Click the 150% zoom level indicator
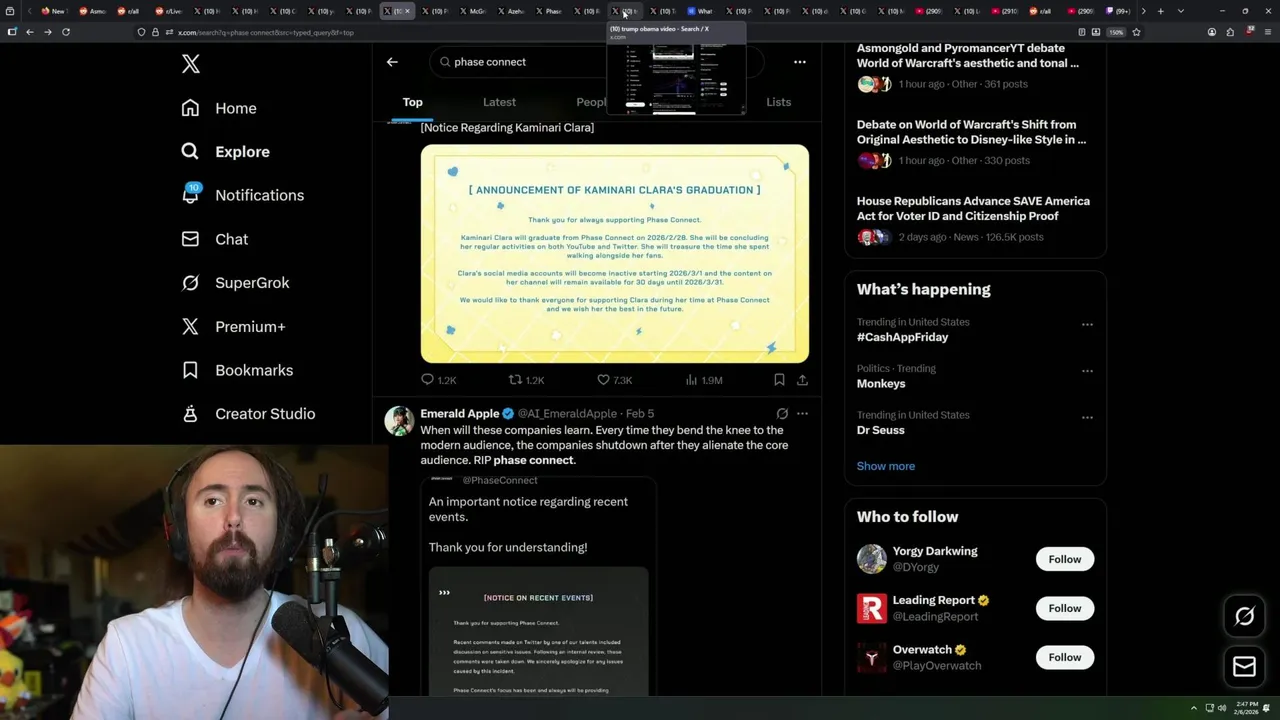Screen dimensions: 1280x720 click(1115, 32)
